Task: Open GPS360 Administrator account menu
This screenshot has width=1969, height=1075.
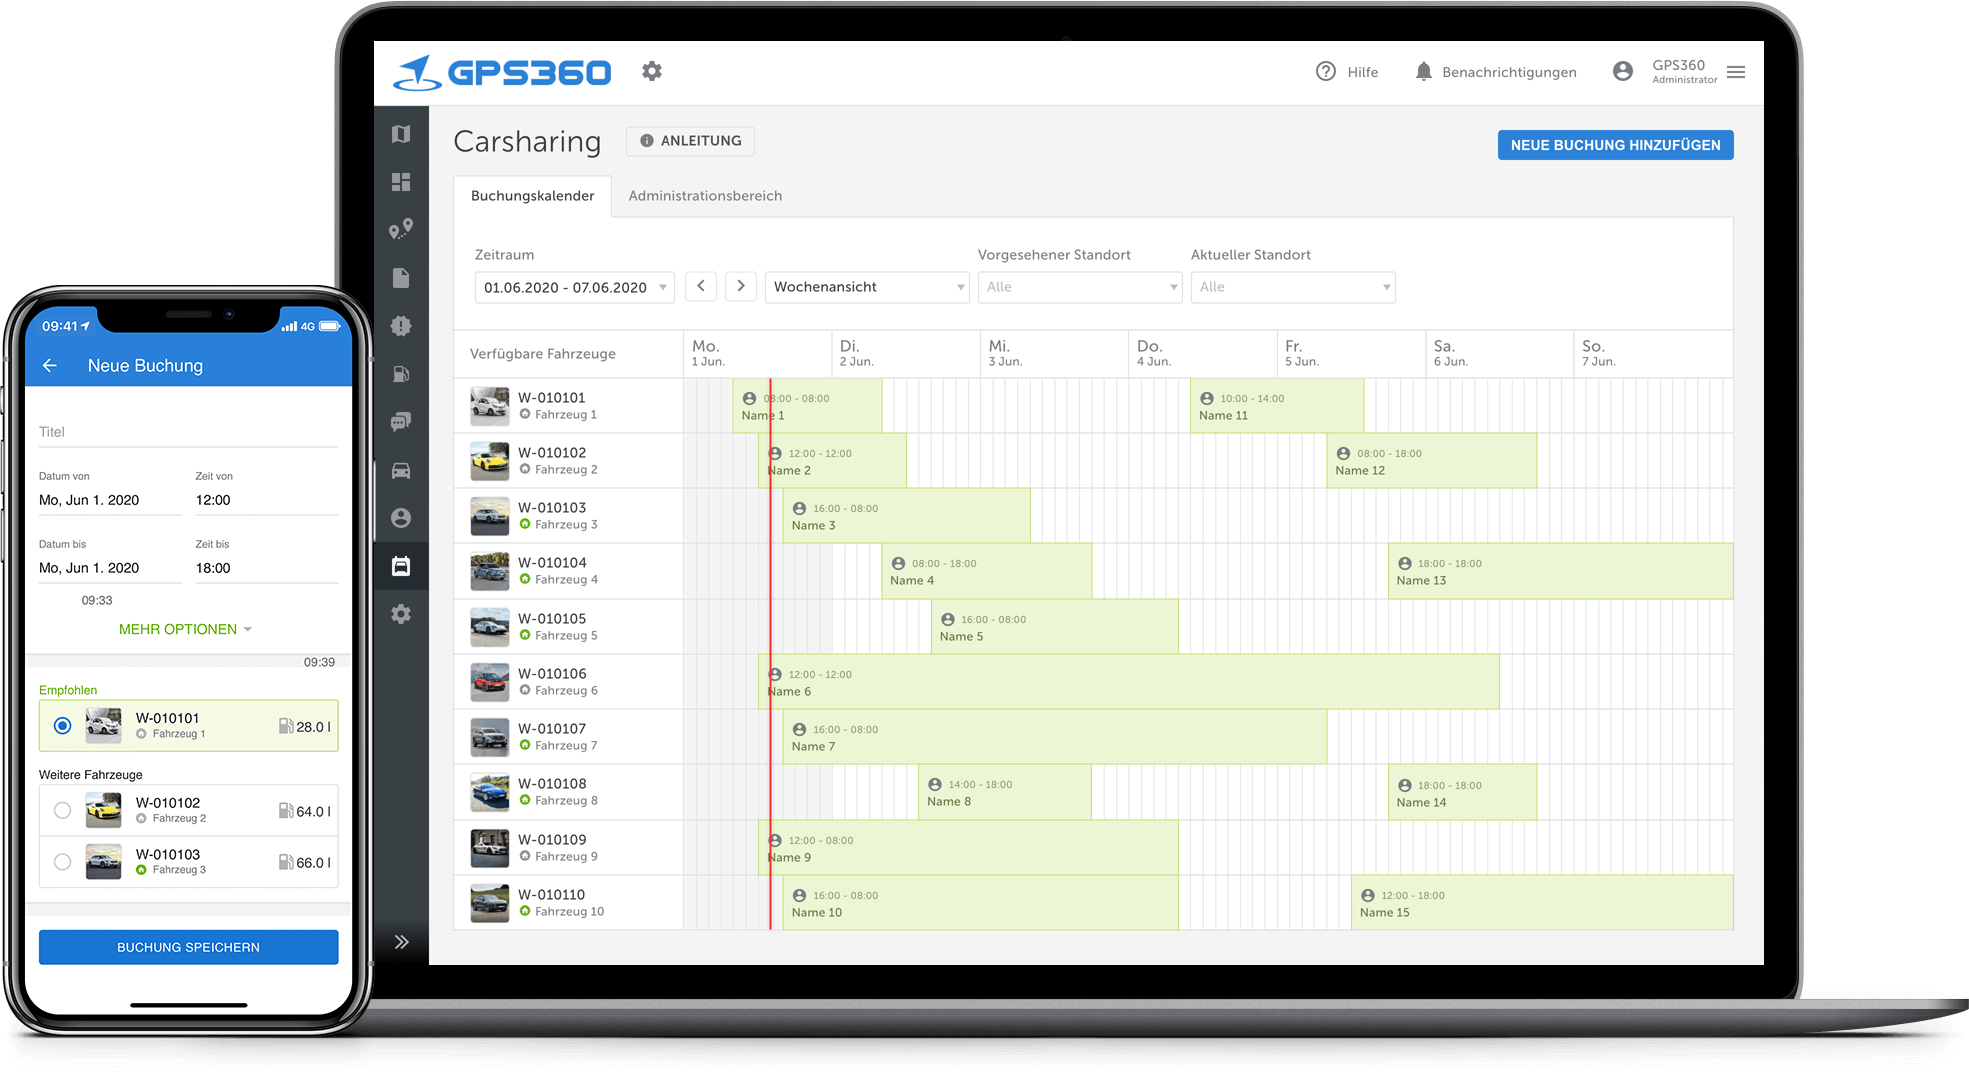Action: click(x=1684, y=72)
